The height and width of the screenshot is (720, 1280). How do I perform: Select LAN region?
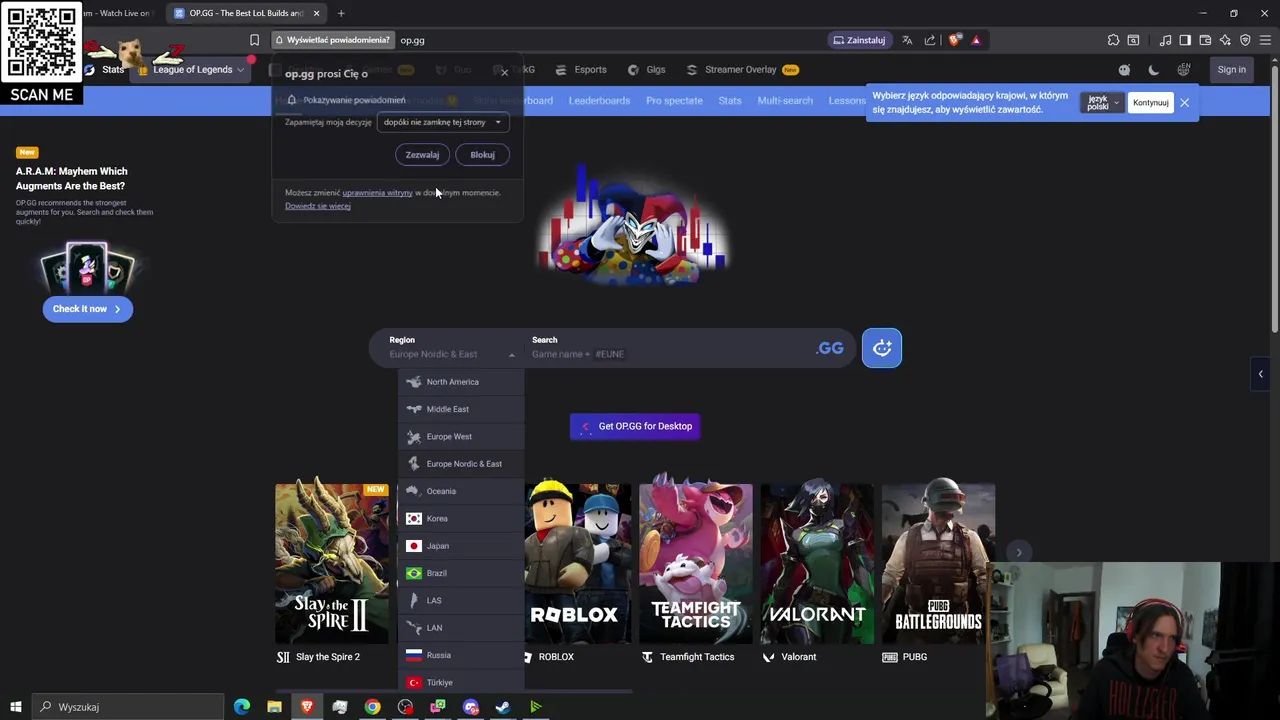click(461, 628)
